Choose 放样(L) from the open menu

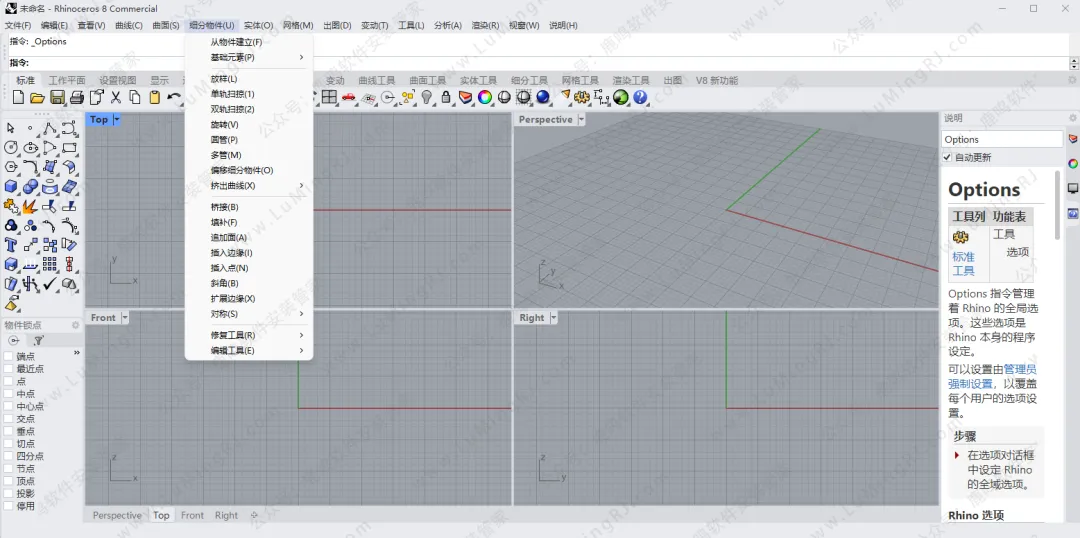click(x=224, y=79)
